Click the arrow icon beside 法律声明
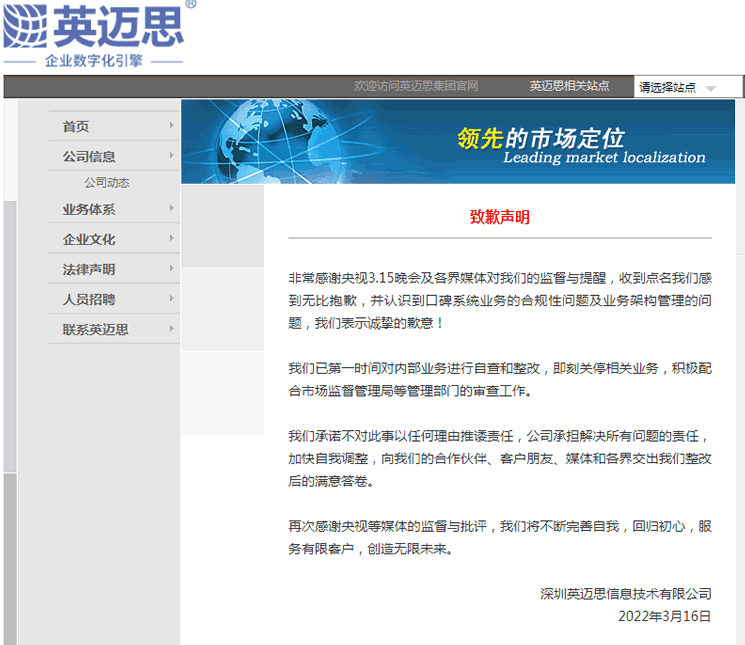This screenshot has width=745, height=645. coord(172,269)
